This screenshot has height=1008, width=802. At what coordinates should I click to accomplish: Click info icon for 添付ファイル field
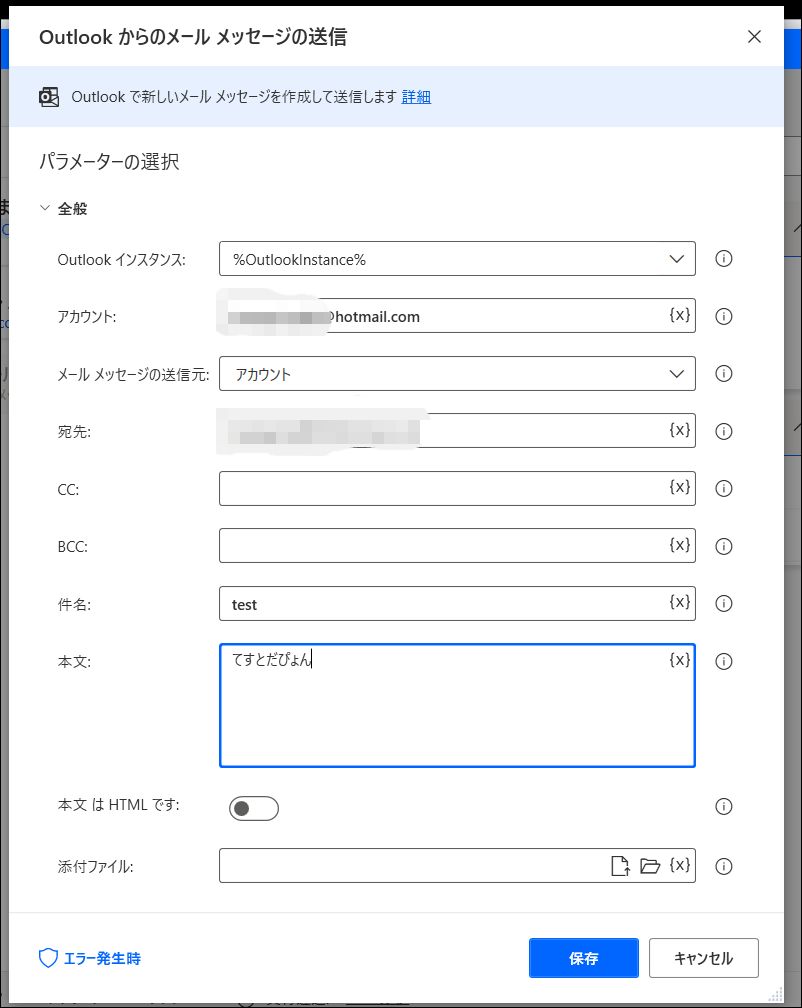point(724,866)
